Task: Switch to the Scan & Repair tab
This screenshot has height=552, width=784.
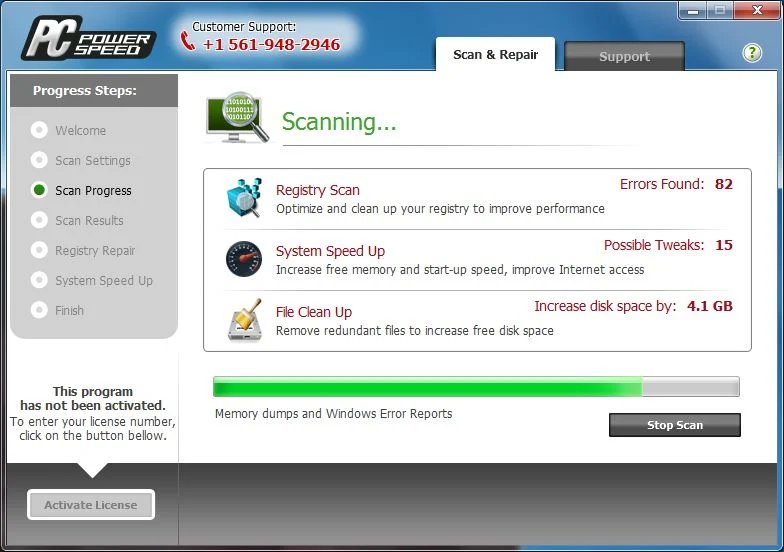Action: coord(496,54)
